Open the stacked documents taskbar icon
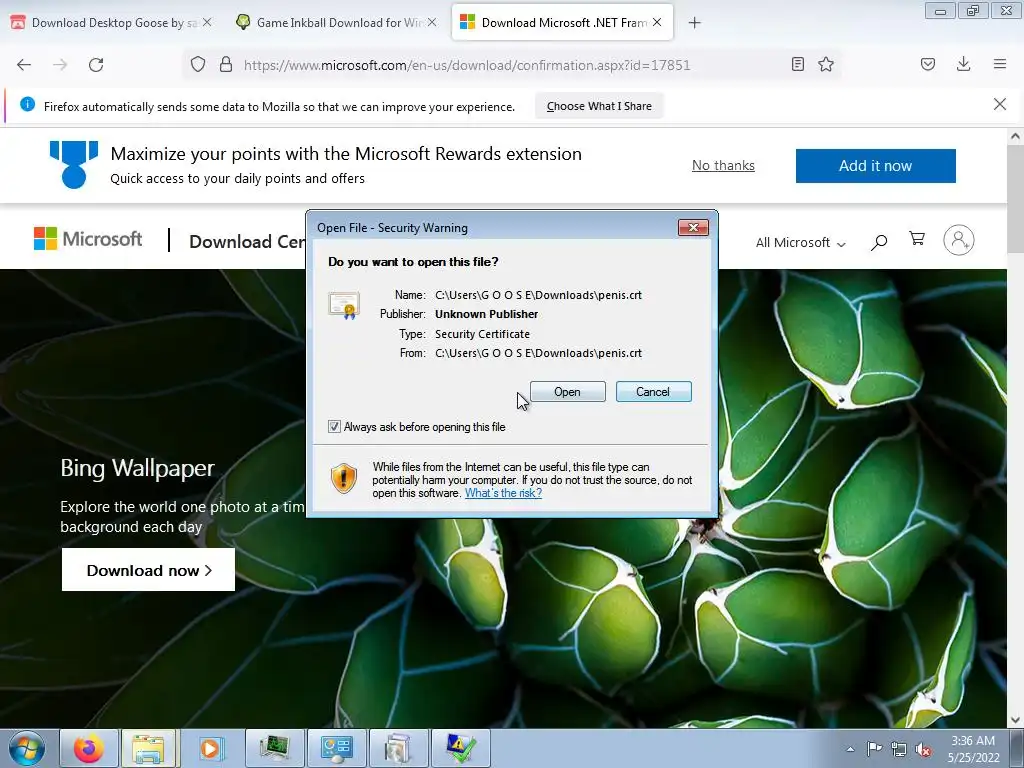This screenshot has width=1024, height=768. click(398, 748)
